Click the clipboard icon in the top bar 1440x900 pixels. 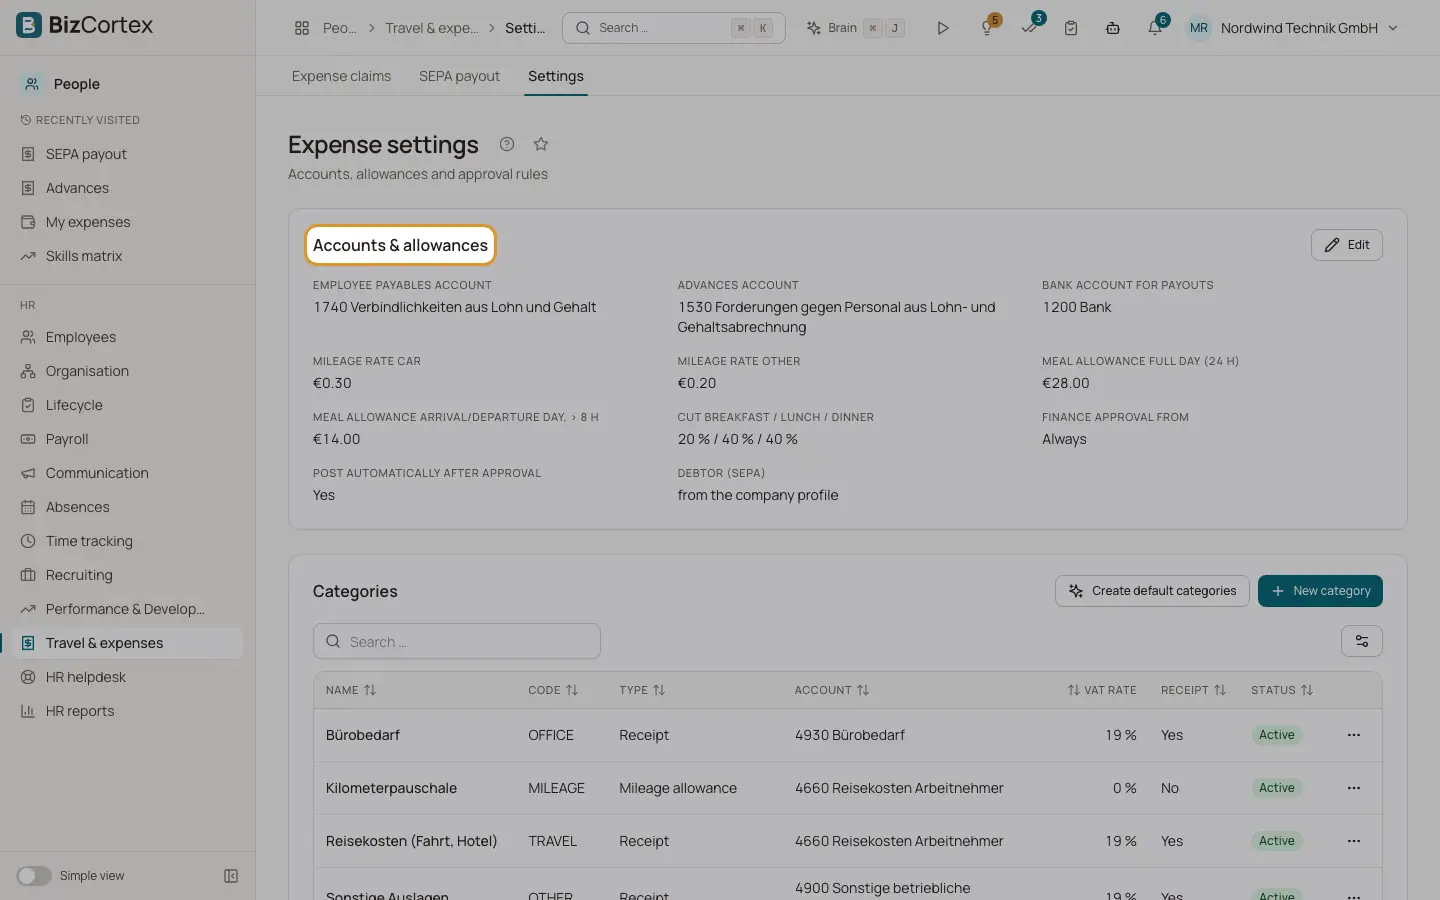click(x=1071, y=28)
